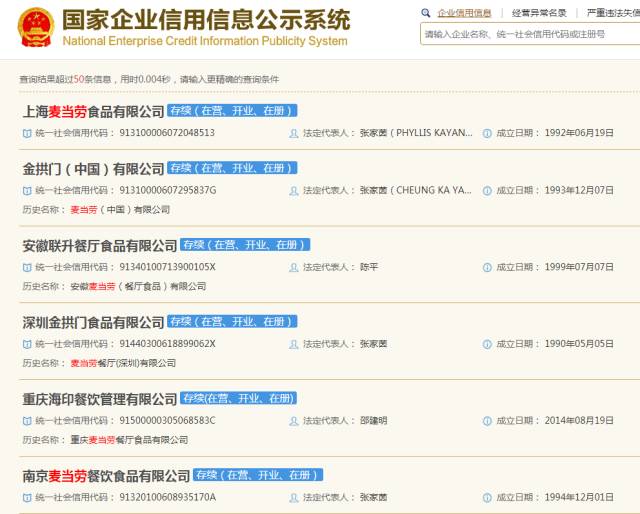Click the National Enterprise Credit site title
Viewport: 640px width, 514px height.
(206, 27)
